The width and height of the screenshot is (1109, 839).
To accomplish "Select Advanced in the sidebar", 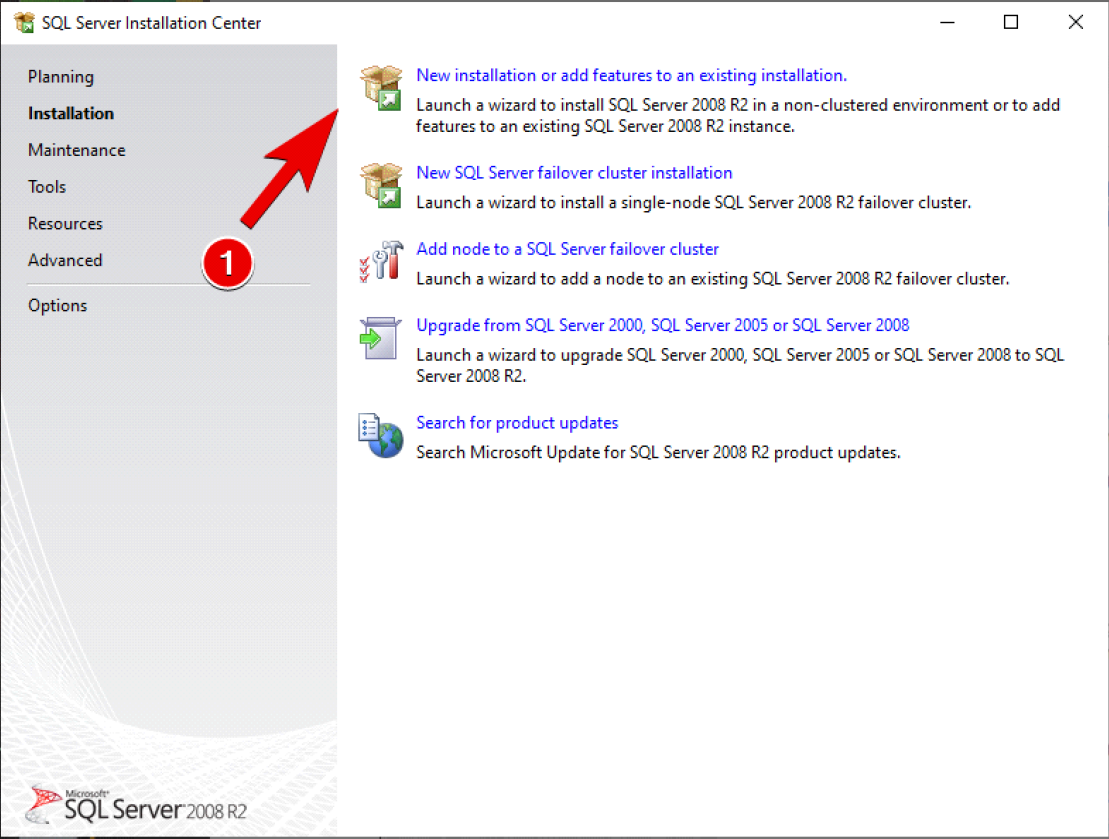I will [x=64, y=260].
